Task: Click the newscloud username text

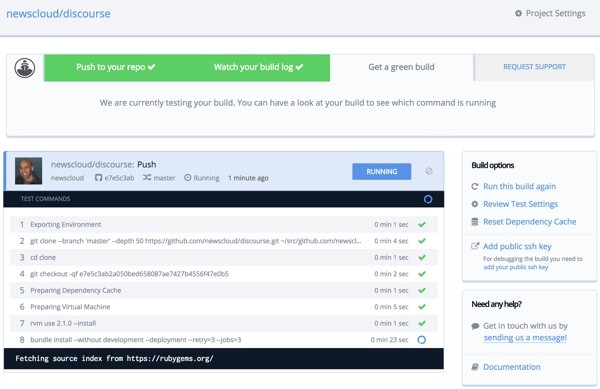Action: click(x=67, y=178)
